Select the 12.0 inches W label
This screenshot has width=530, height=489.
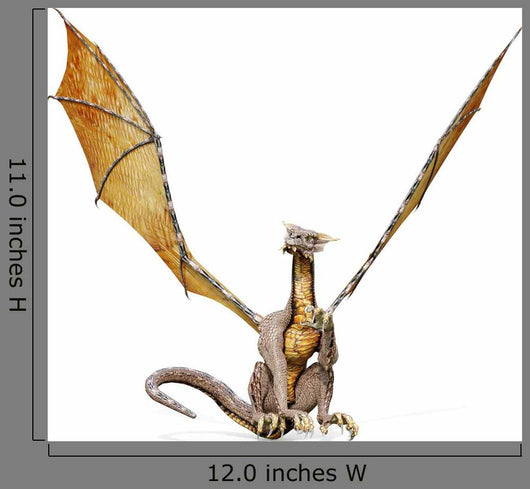[x=287, y=473]
